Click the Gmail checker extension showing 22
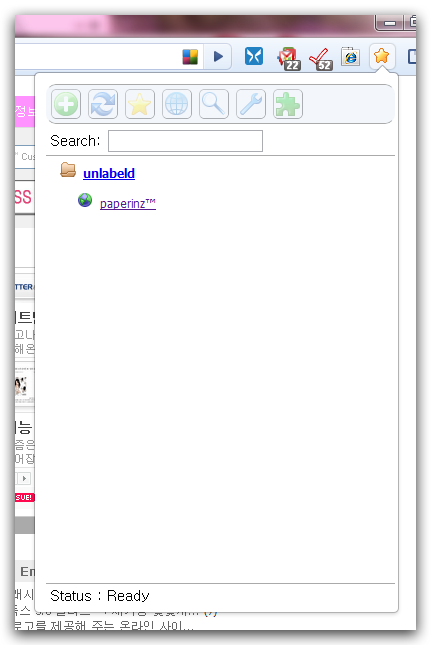 coord(289,59)
